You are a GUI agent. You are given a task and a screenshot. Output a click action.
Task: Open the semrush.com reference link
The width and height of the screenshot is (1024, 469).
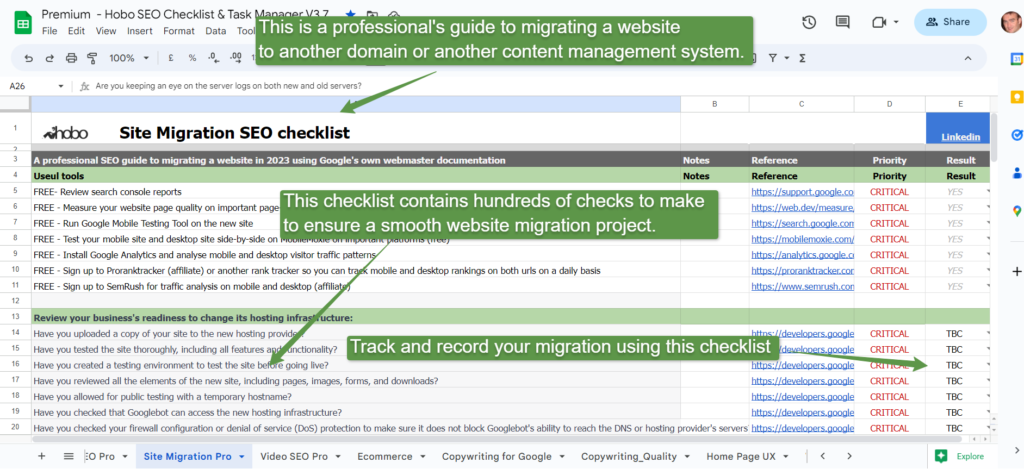803,286
